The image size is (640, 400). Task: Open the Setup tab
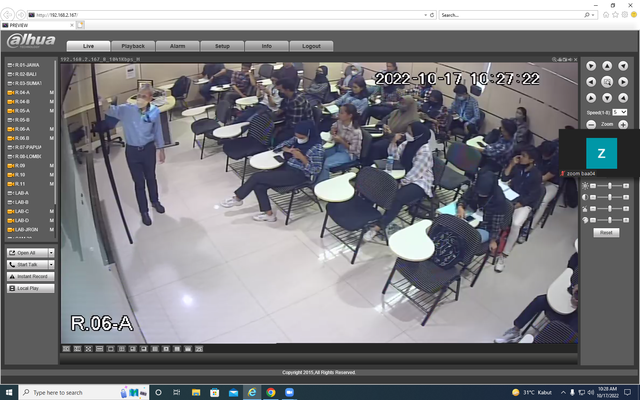coord(222,46)
